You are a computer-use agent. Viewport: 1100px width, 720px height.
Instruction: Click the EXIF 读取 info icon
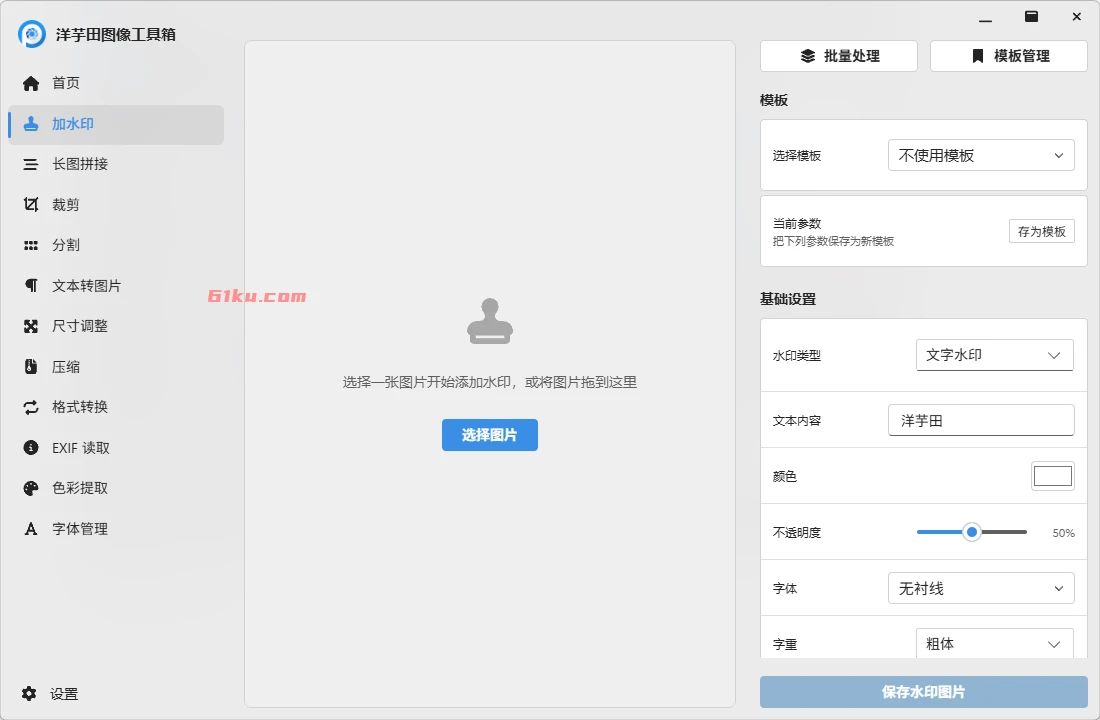point(31,448)
